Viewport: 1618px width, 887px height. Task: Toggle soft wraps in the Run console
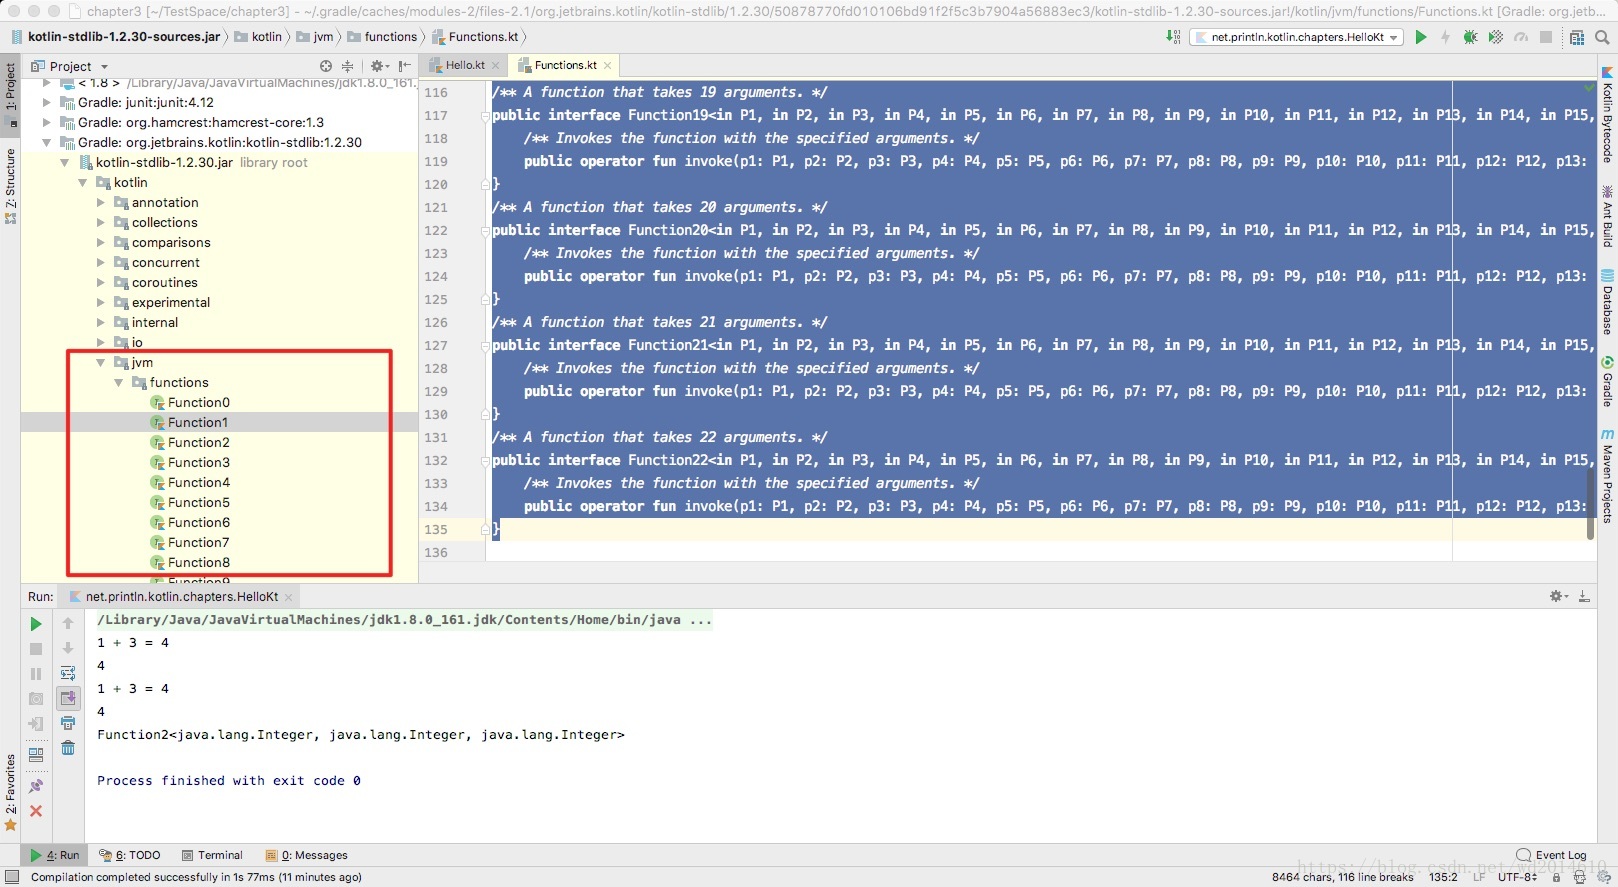tap(68, 673)
